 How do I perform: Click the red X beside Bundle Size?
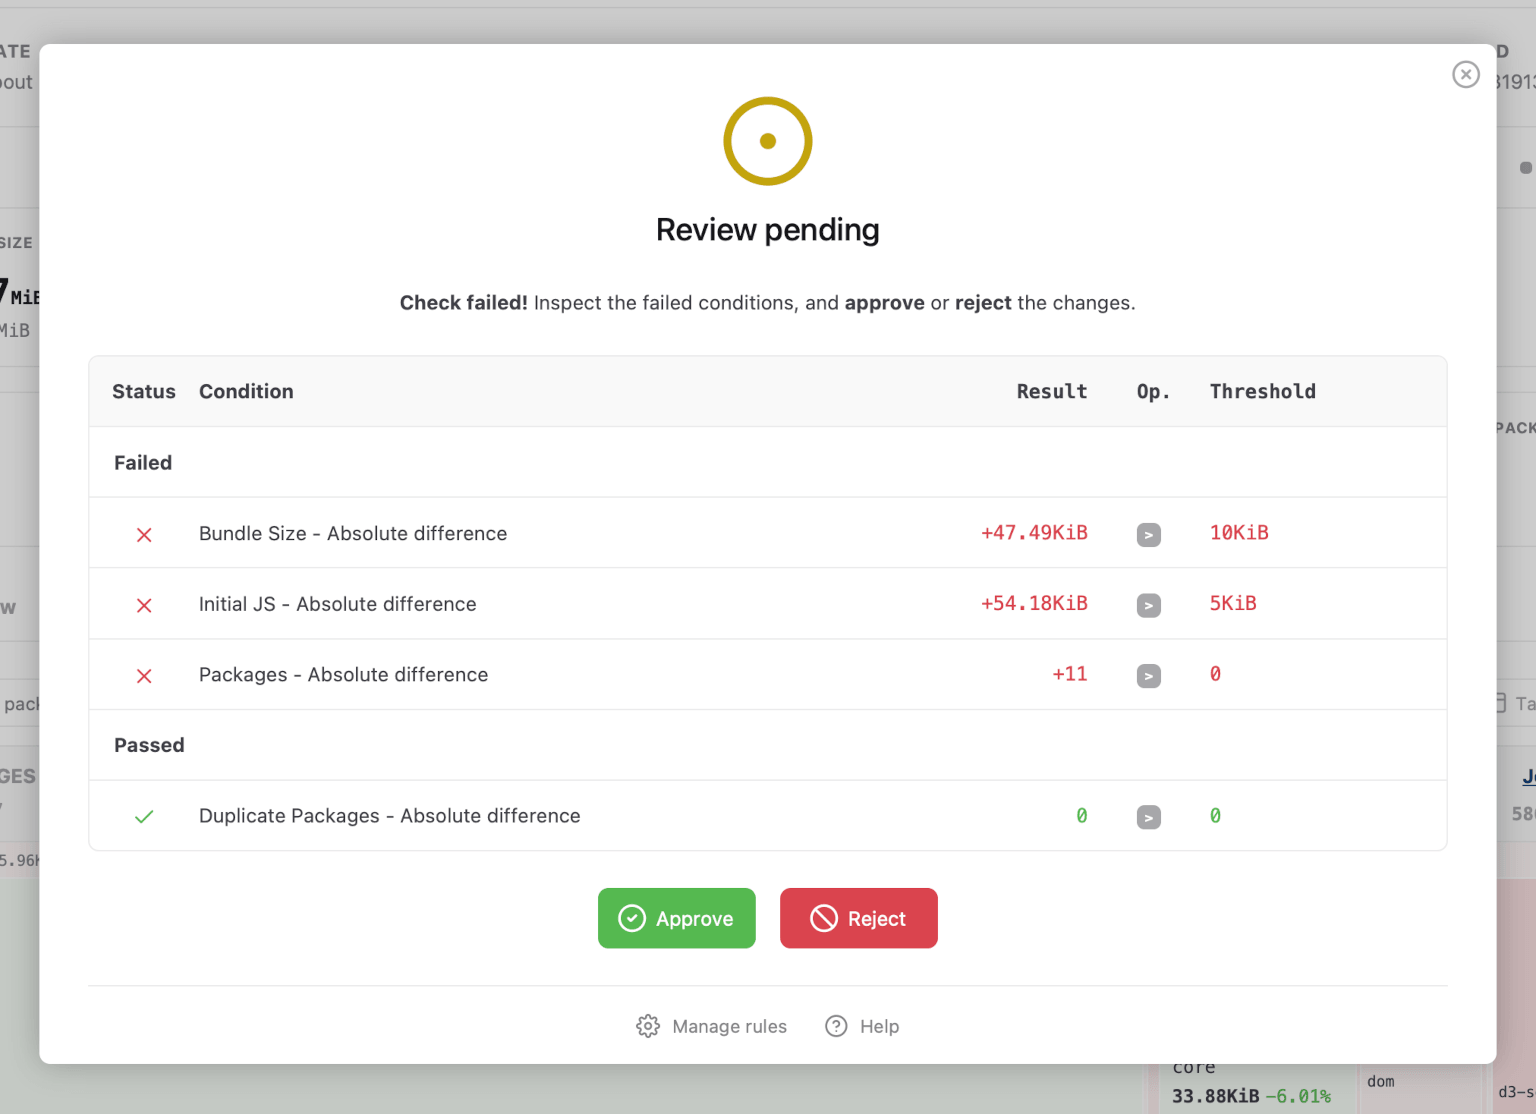144,535
